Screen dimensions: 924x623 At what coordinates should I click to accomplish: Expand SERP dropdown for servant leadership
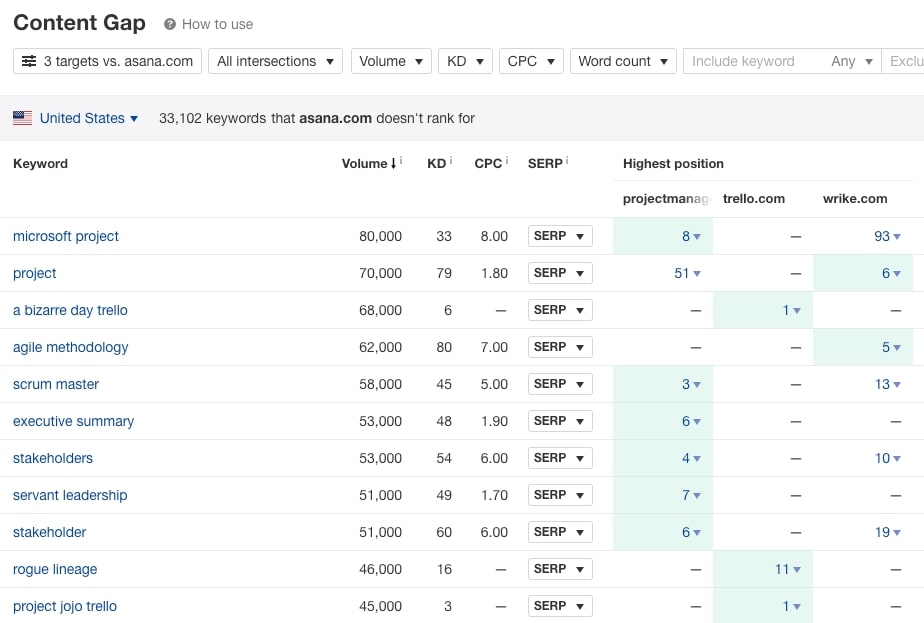coord(560,495)
